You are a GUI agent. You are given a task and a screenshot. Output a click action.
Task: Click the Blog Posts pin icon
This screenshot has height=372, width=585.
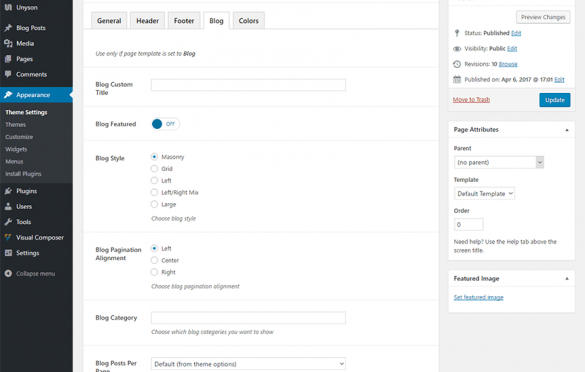8,28
